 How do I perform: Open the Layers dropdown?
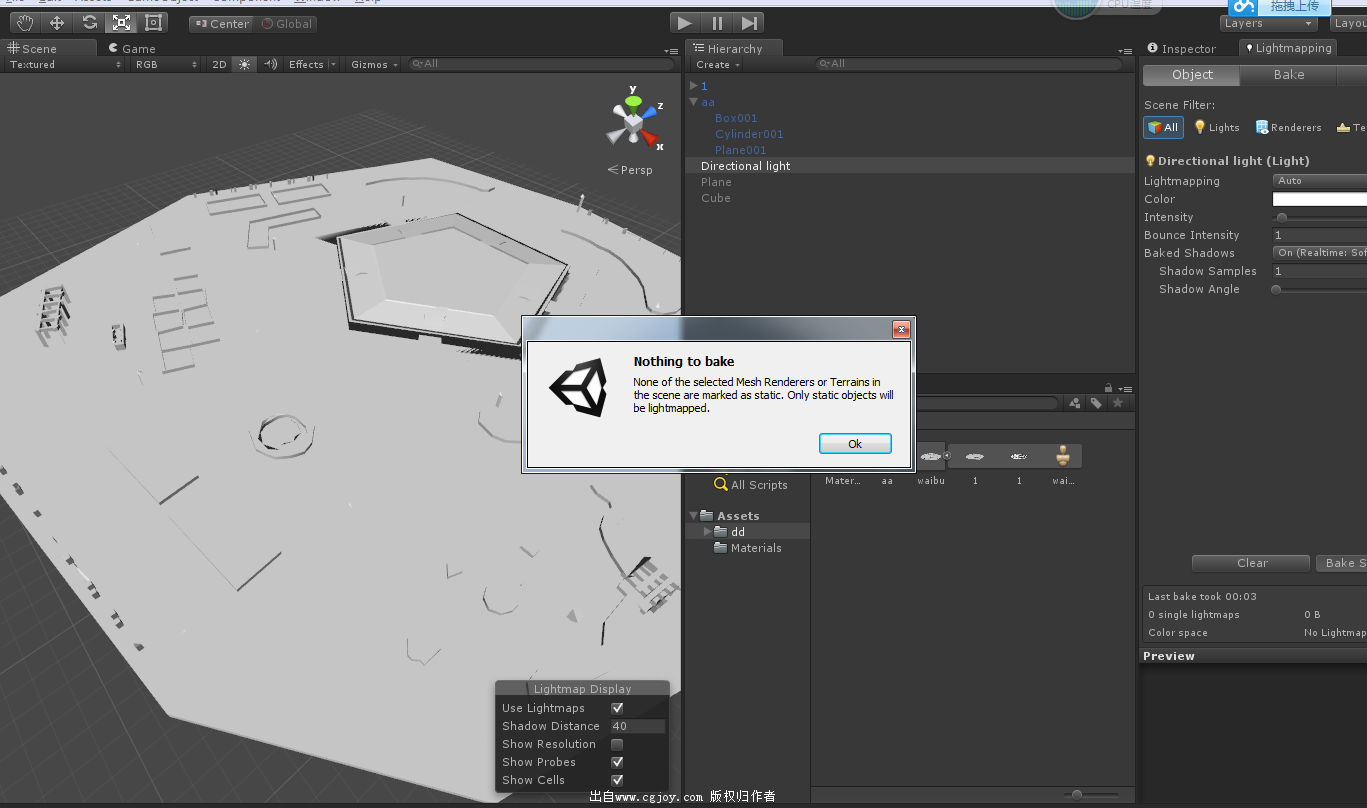(x=1268, y=23)
